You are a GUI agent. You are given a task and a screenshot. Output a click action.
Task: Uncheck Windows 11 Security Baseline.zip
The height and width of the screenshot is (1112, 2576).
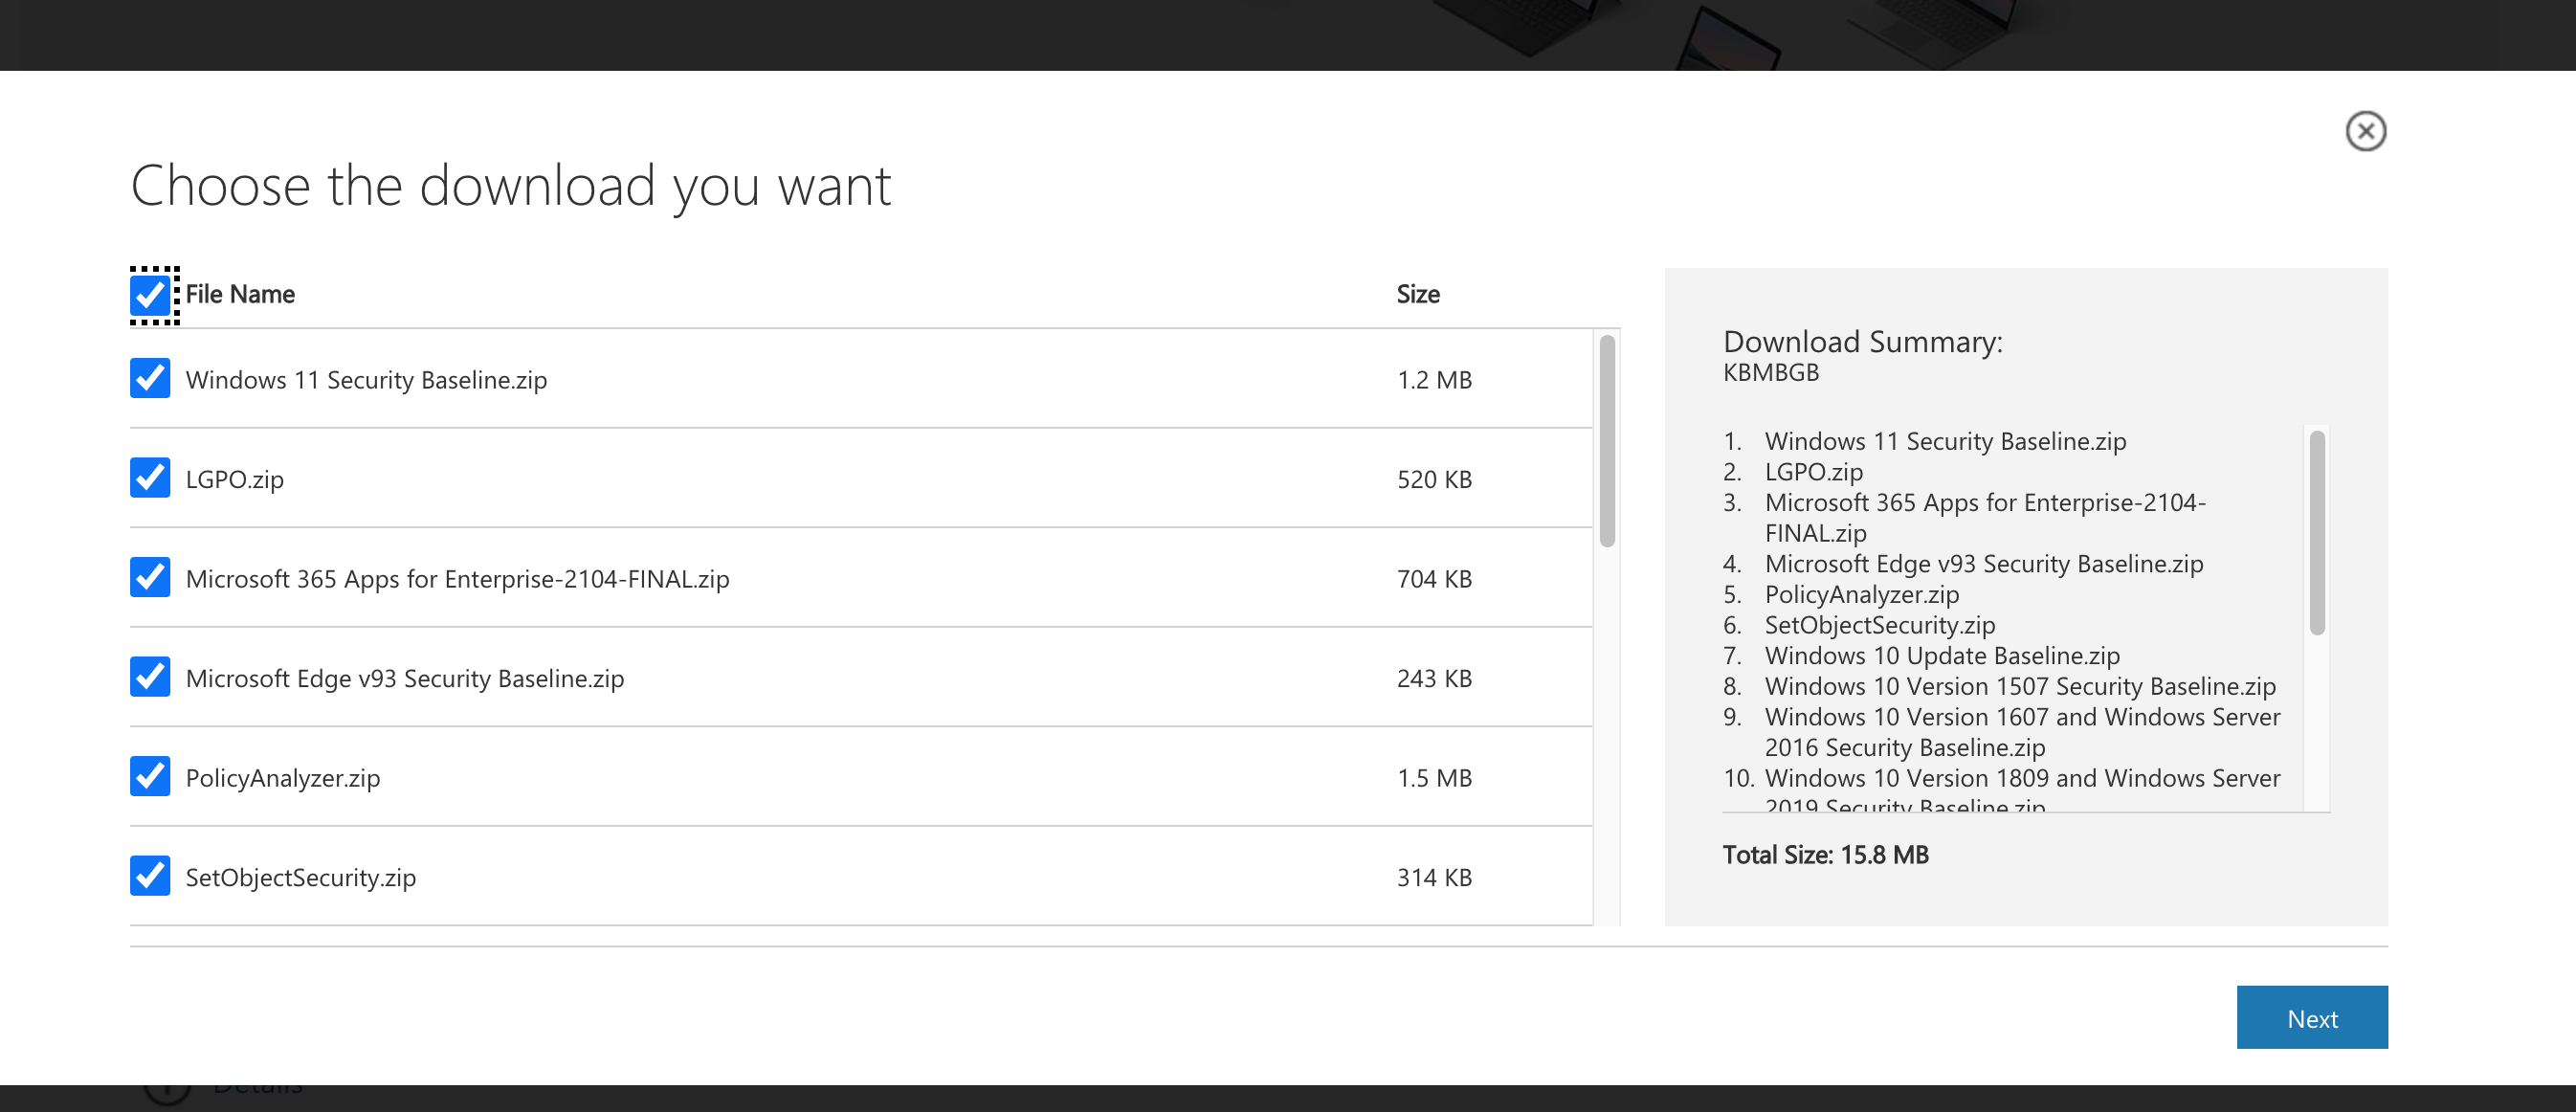(150, 379)
